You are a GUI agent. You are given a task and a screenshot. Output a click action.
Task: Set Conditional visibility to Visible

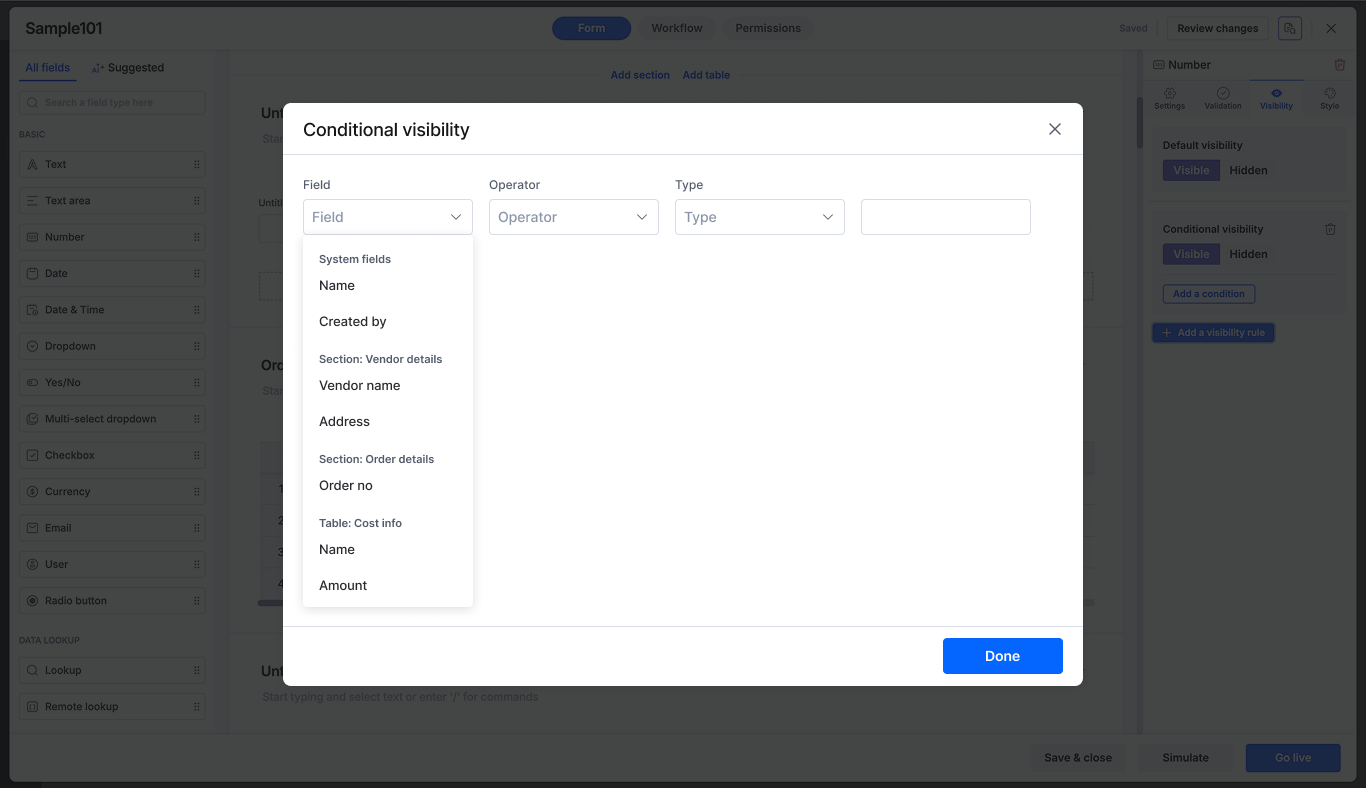[1191, 254]
